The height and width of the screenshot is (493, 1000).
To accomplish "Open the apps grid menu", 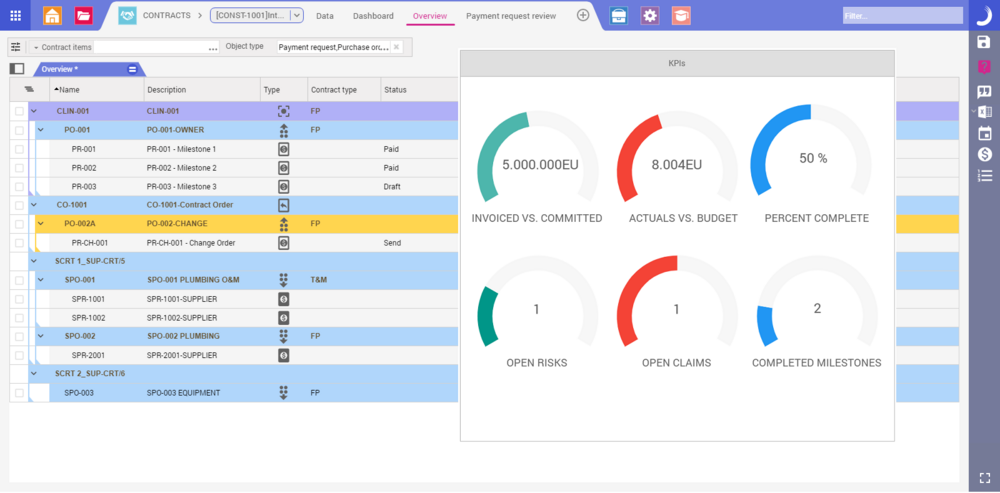I will tap(15, 15).
